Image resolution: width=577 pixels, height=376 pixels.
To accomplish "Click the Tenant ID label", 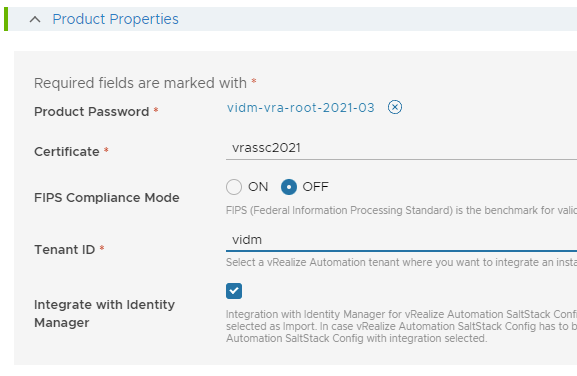I will [64, 249].
